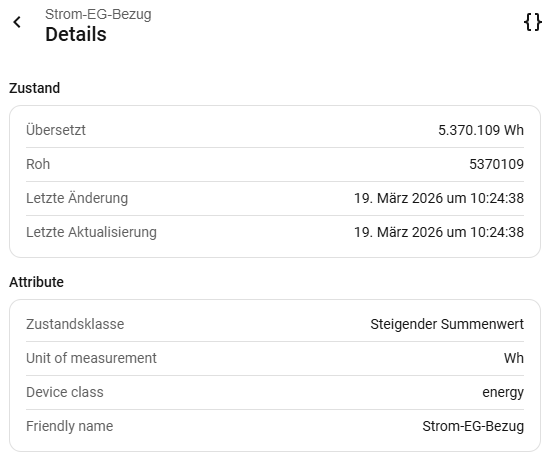Screen dimensions: 547x469
Task: Select the Übersetzt state row
Action: point(275,130)
